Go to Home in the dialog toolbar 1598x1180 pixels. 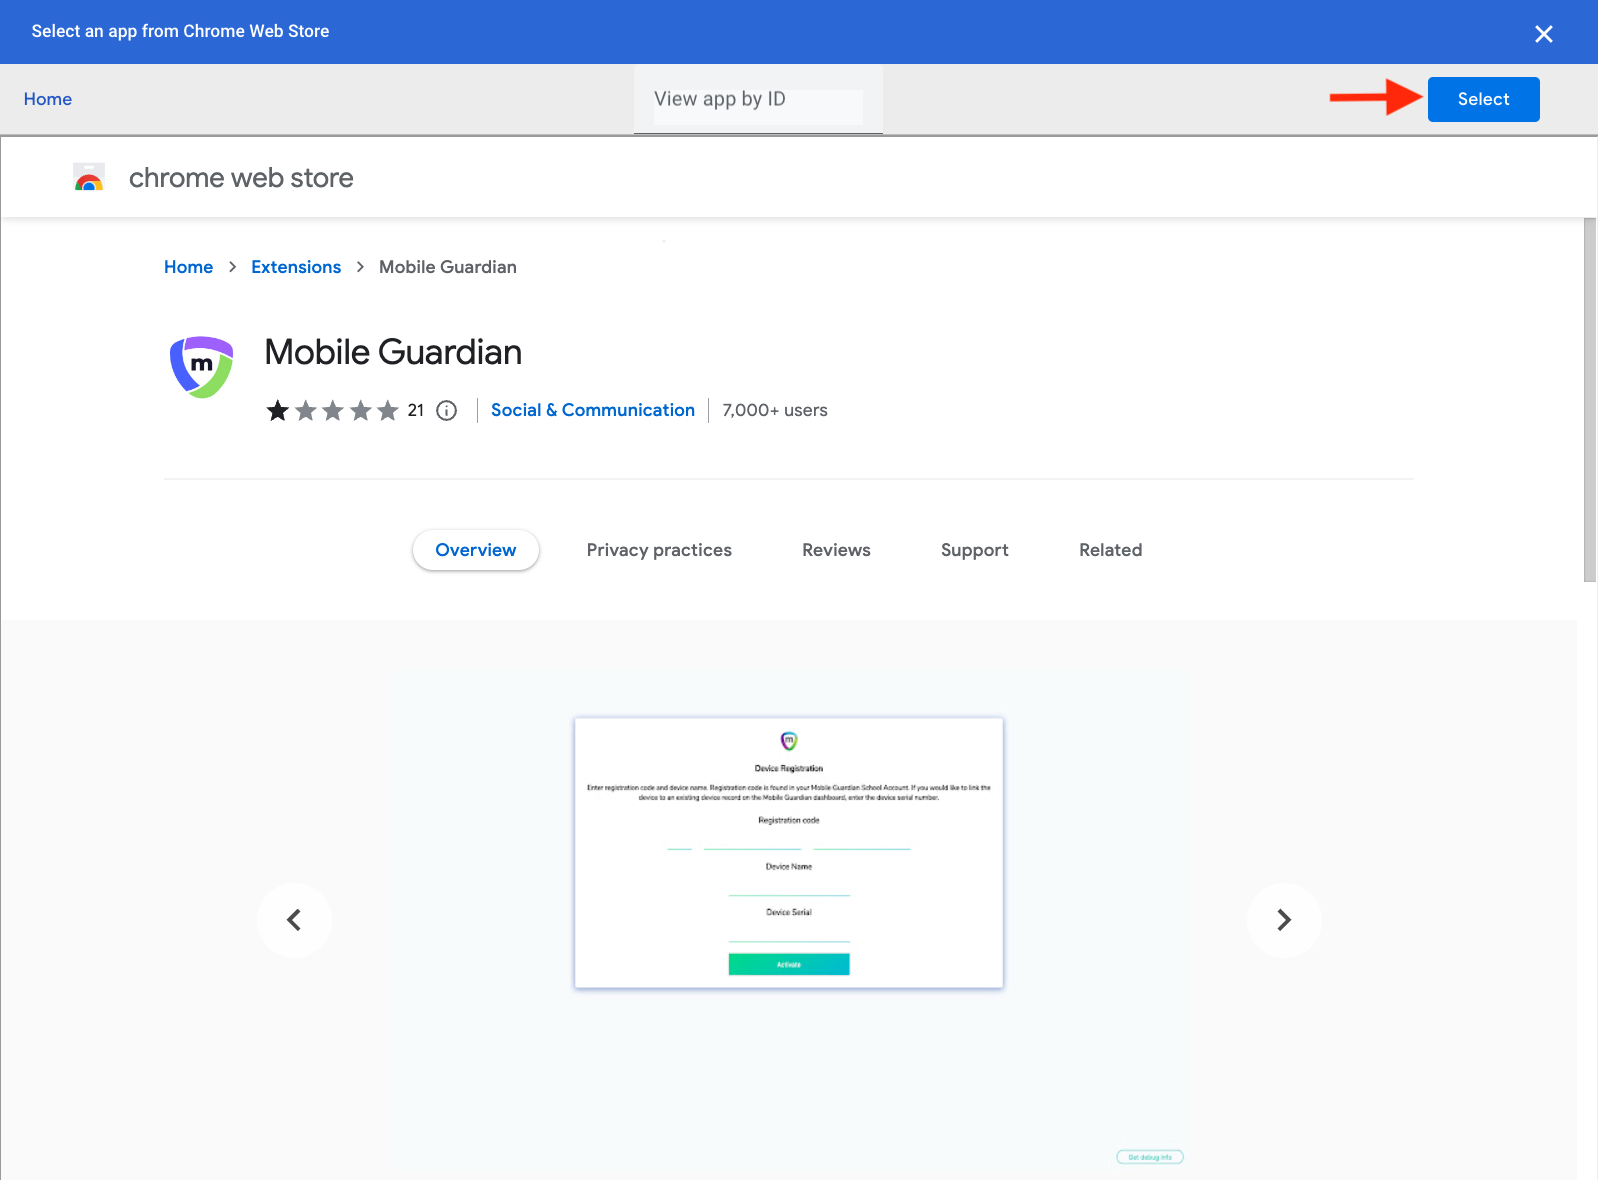[x=48, y=99]
